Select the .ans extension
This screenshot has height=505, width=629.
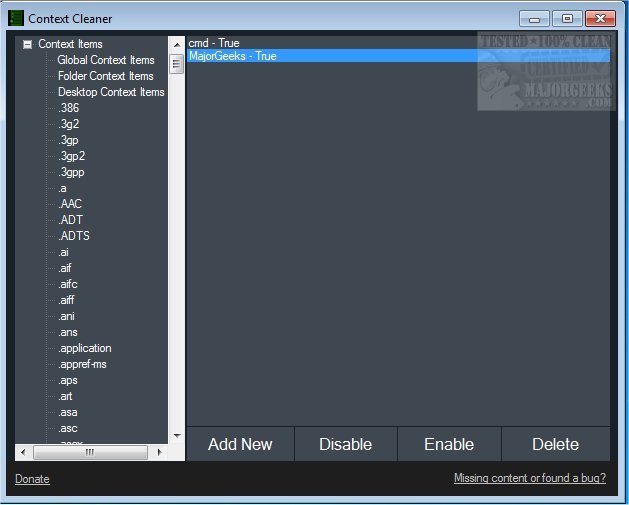[68, 332]
